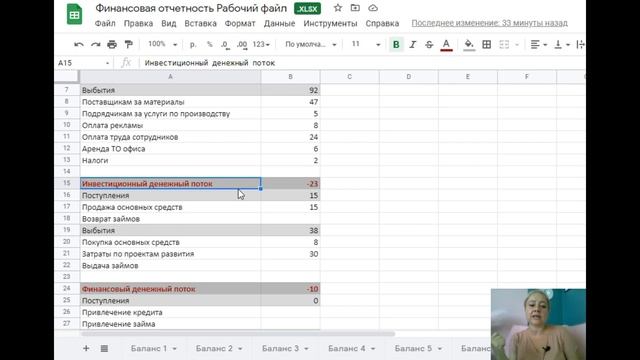Click the .XLSX file format badge
The image size is (640, 360).
click(307, 9)
